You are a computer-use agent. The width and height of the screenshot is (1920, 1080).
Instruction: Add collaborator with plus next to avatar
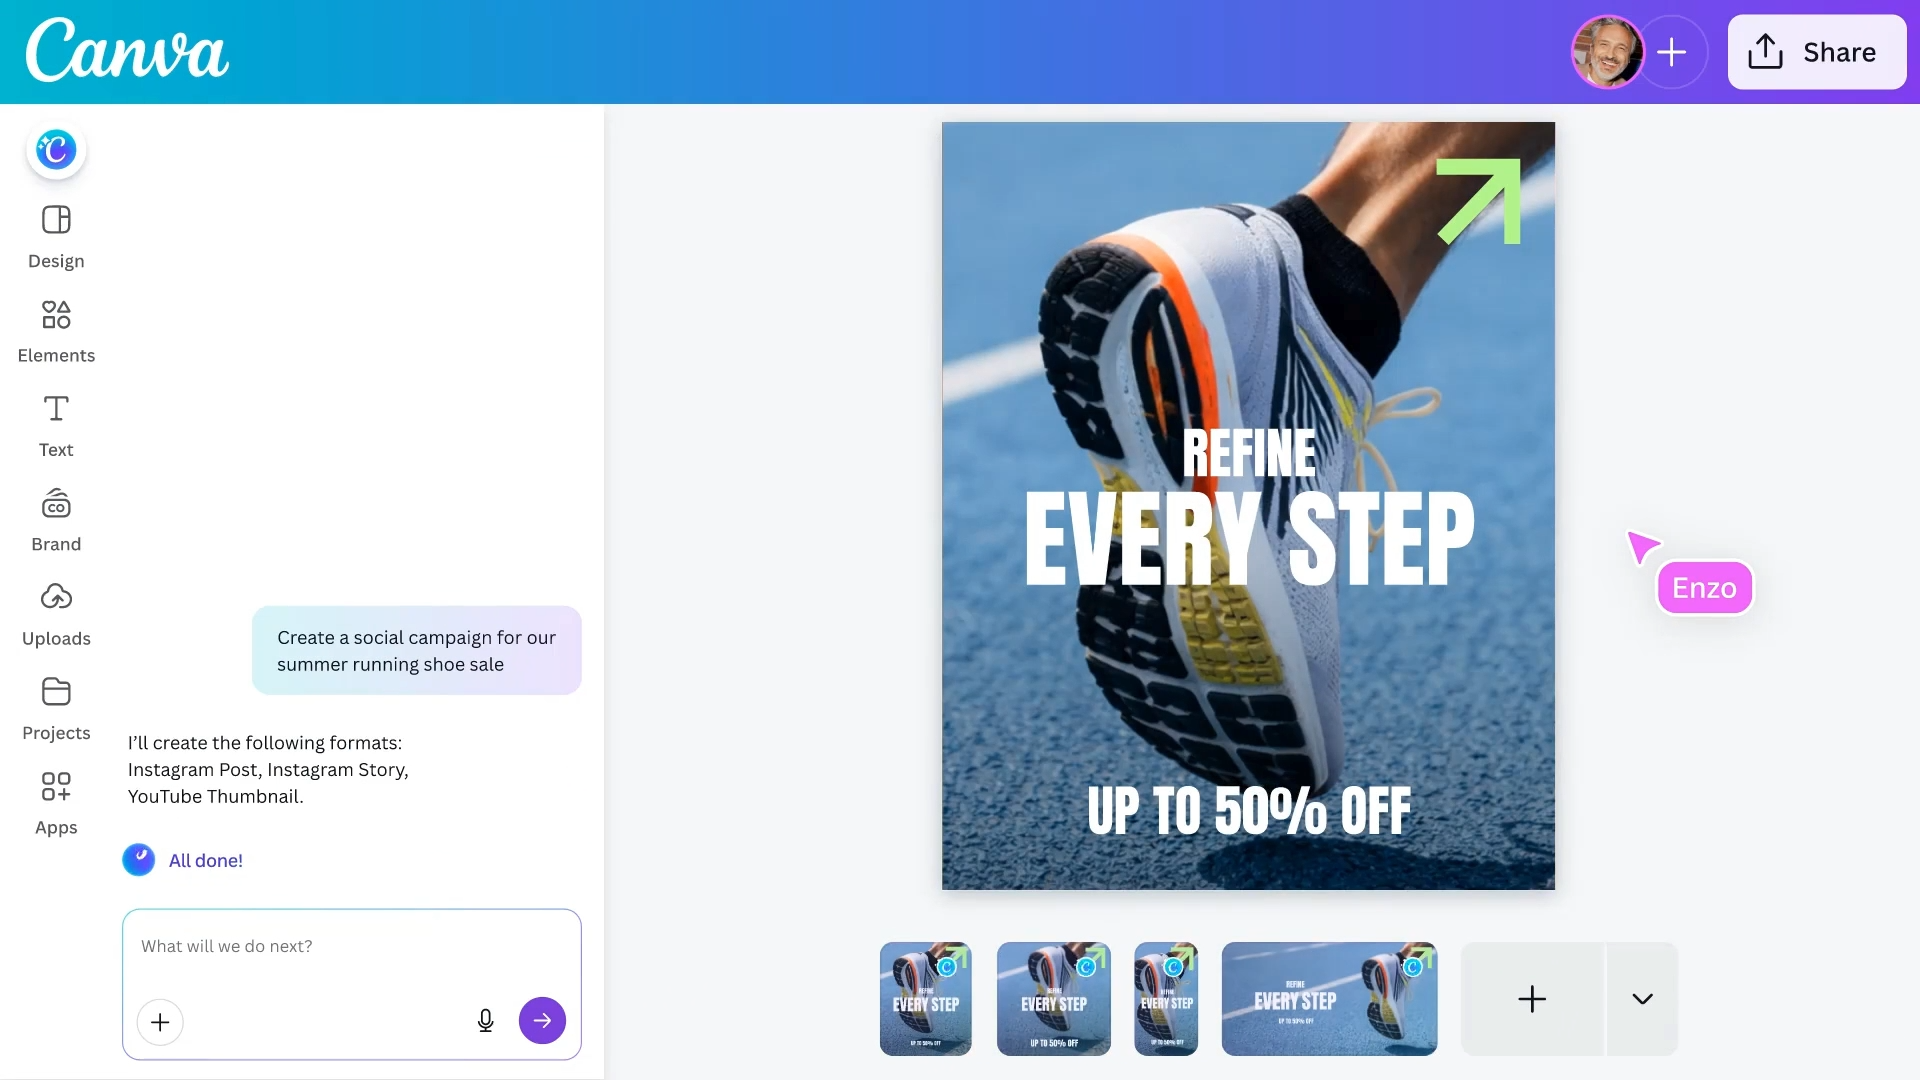pyautogui.click(x=1672, y=52)
